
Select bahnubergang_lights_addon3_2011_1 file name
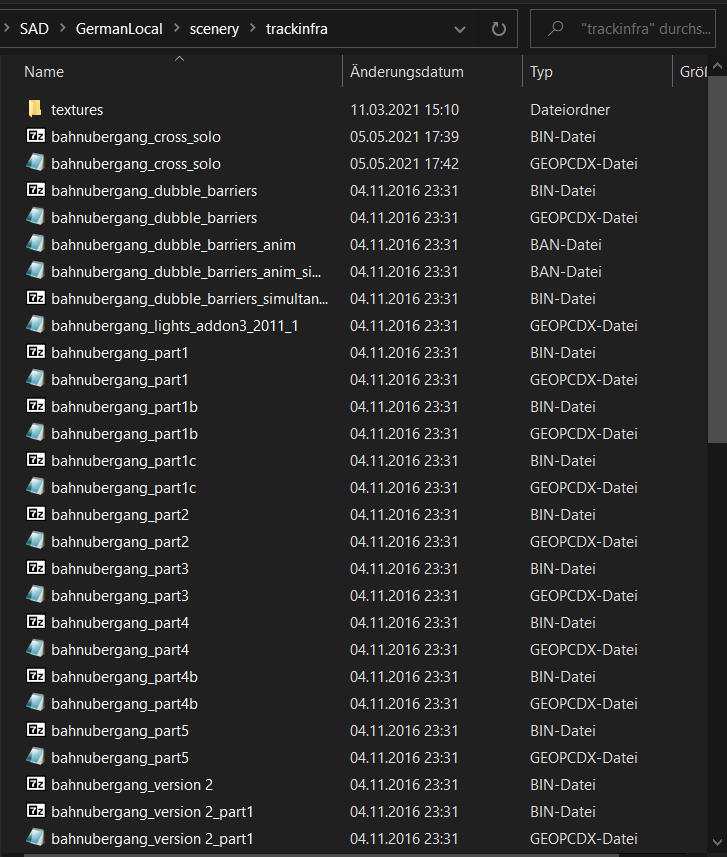(x=175, y=325)
